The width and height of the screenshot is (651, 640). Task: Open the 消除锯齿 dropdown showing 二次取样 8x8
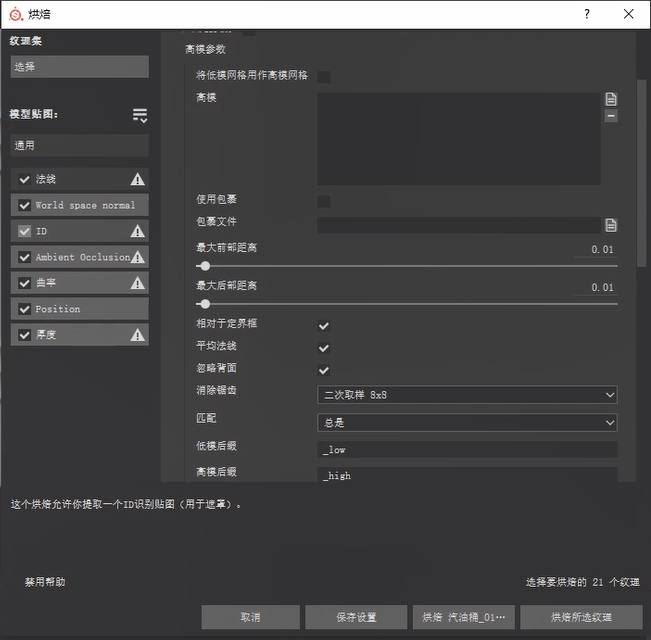pyautogui.click(x=467, y=396)
